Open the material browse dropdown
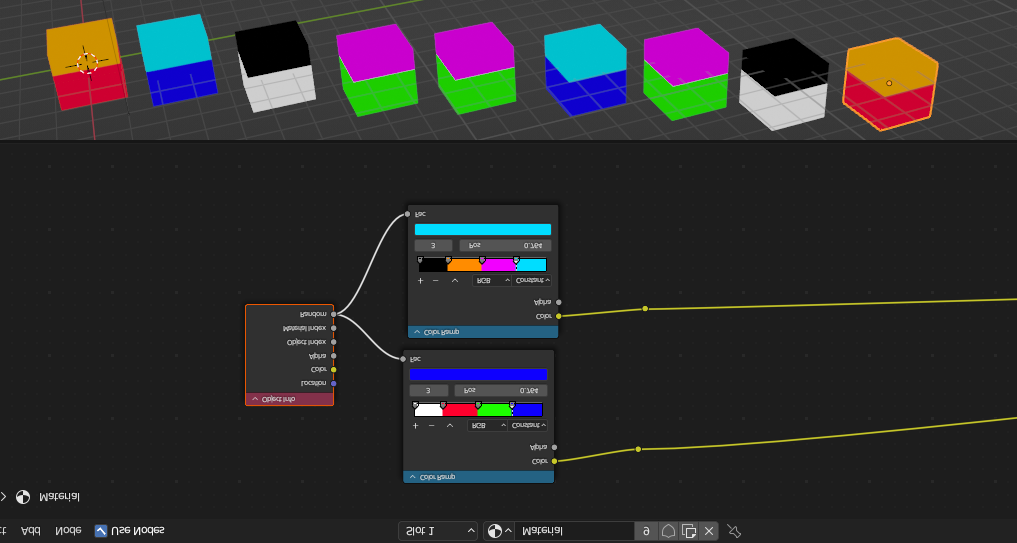The width and height of the screenshot is (1017, 543). [x=499, y=531]
